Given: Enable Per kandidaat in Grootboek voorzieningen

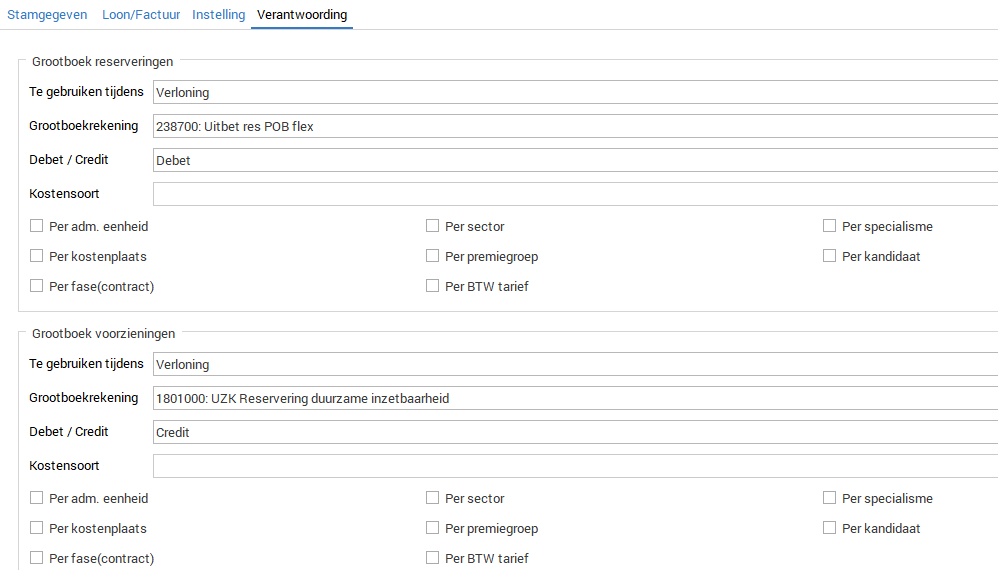Looking at the screenshot, I should click(x=830, y=528).
